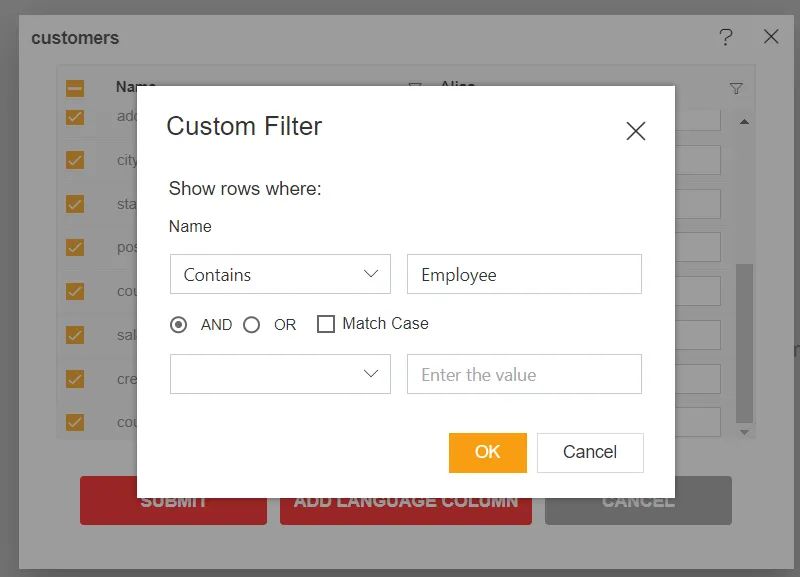Viewport: 800px width, 577px height.
Task: Select the AND radio button
Action: (179, 324)
